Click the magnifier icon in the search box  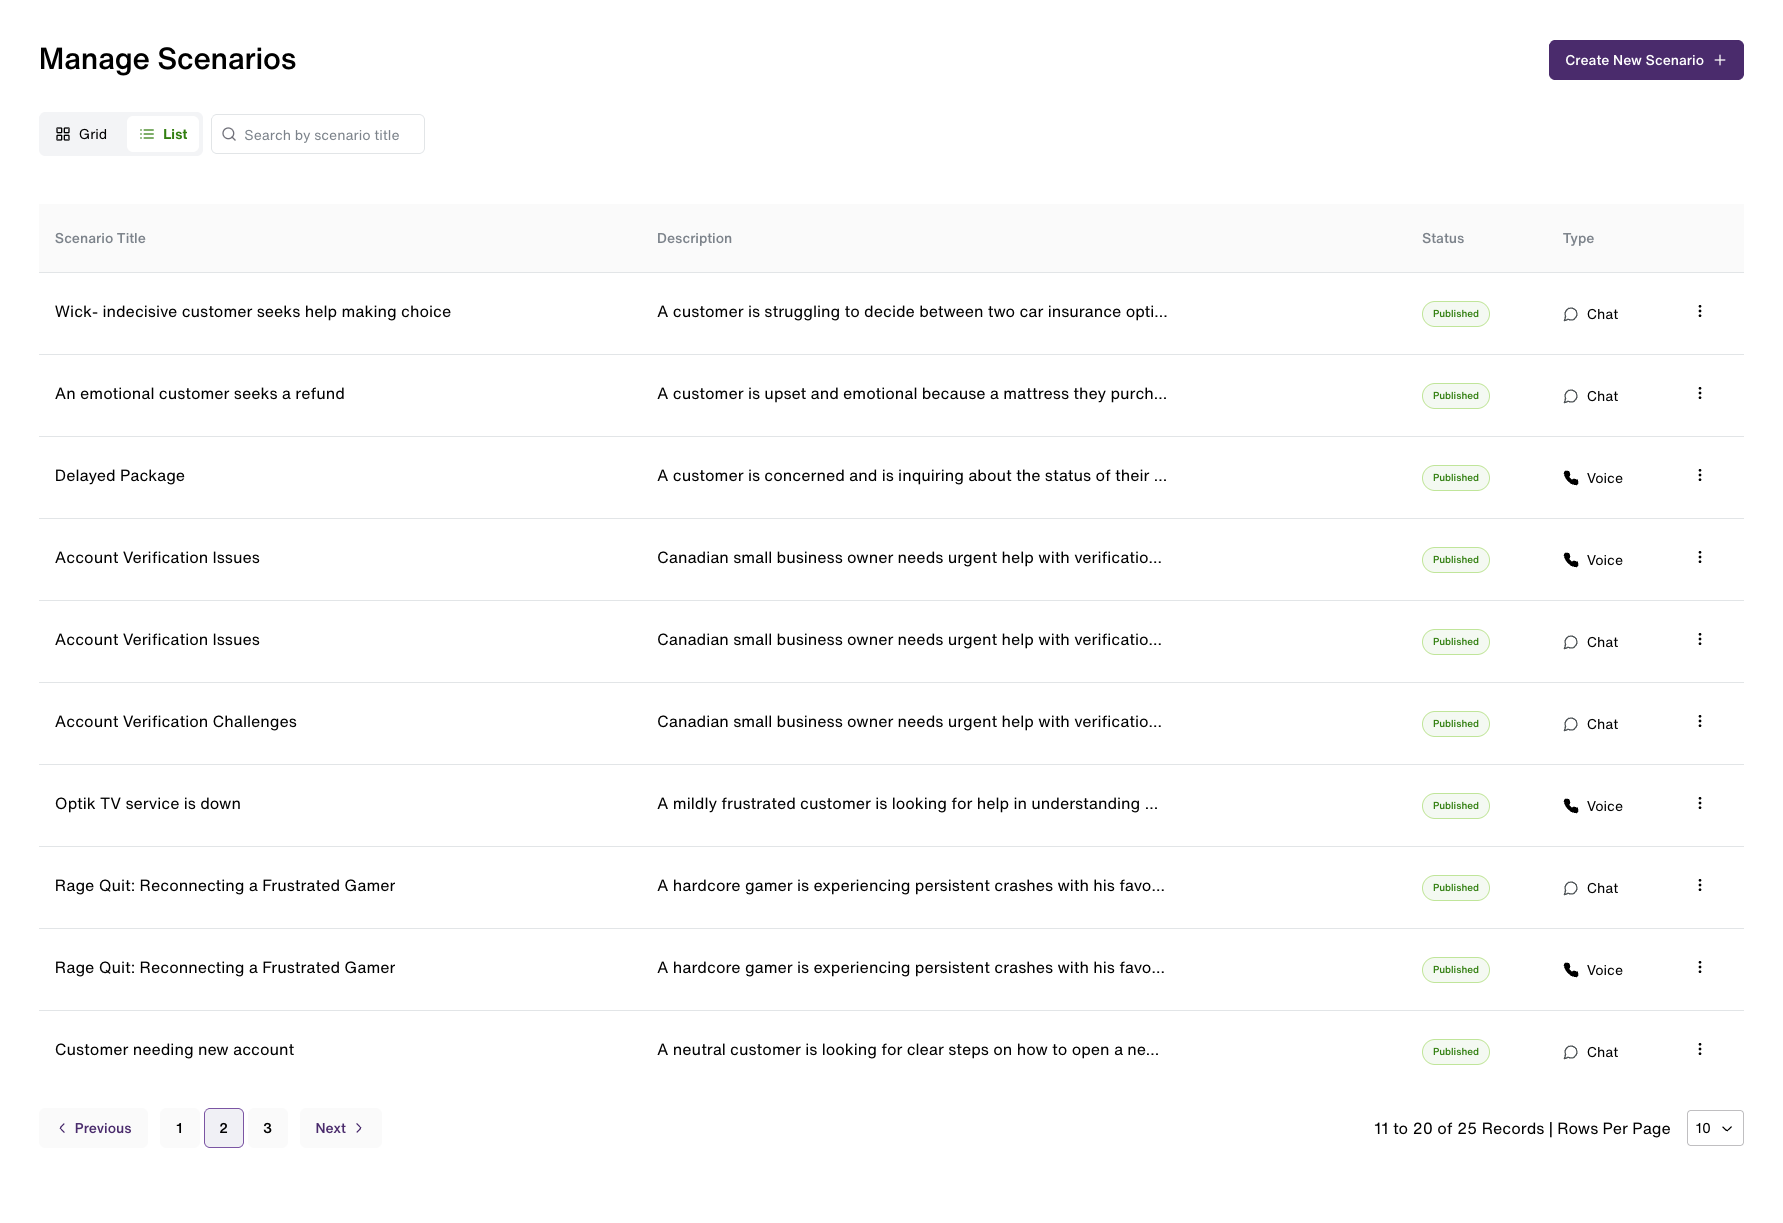tap(229, 134)
